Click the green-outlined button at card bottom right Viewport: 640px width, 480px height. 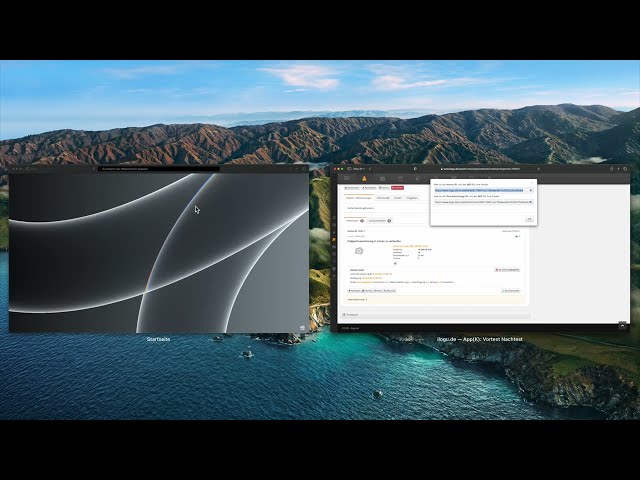click(x=511, y=291)
